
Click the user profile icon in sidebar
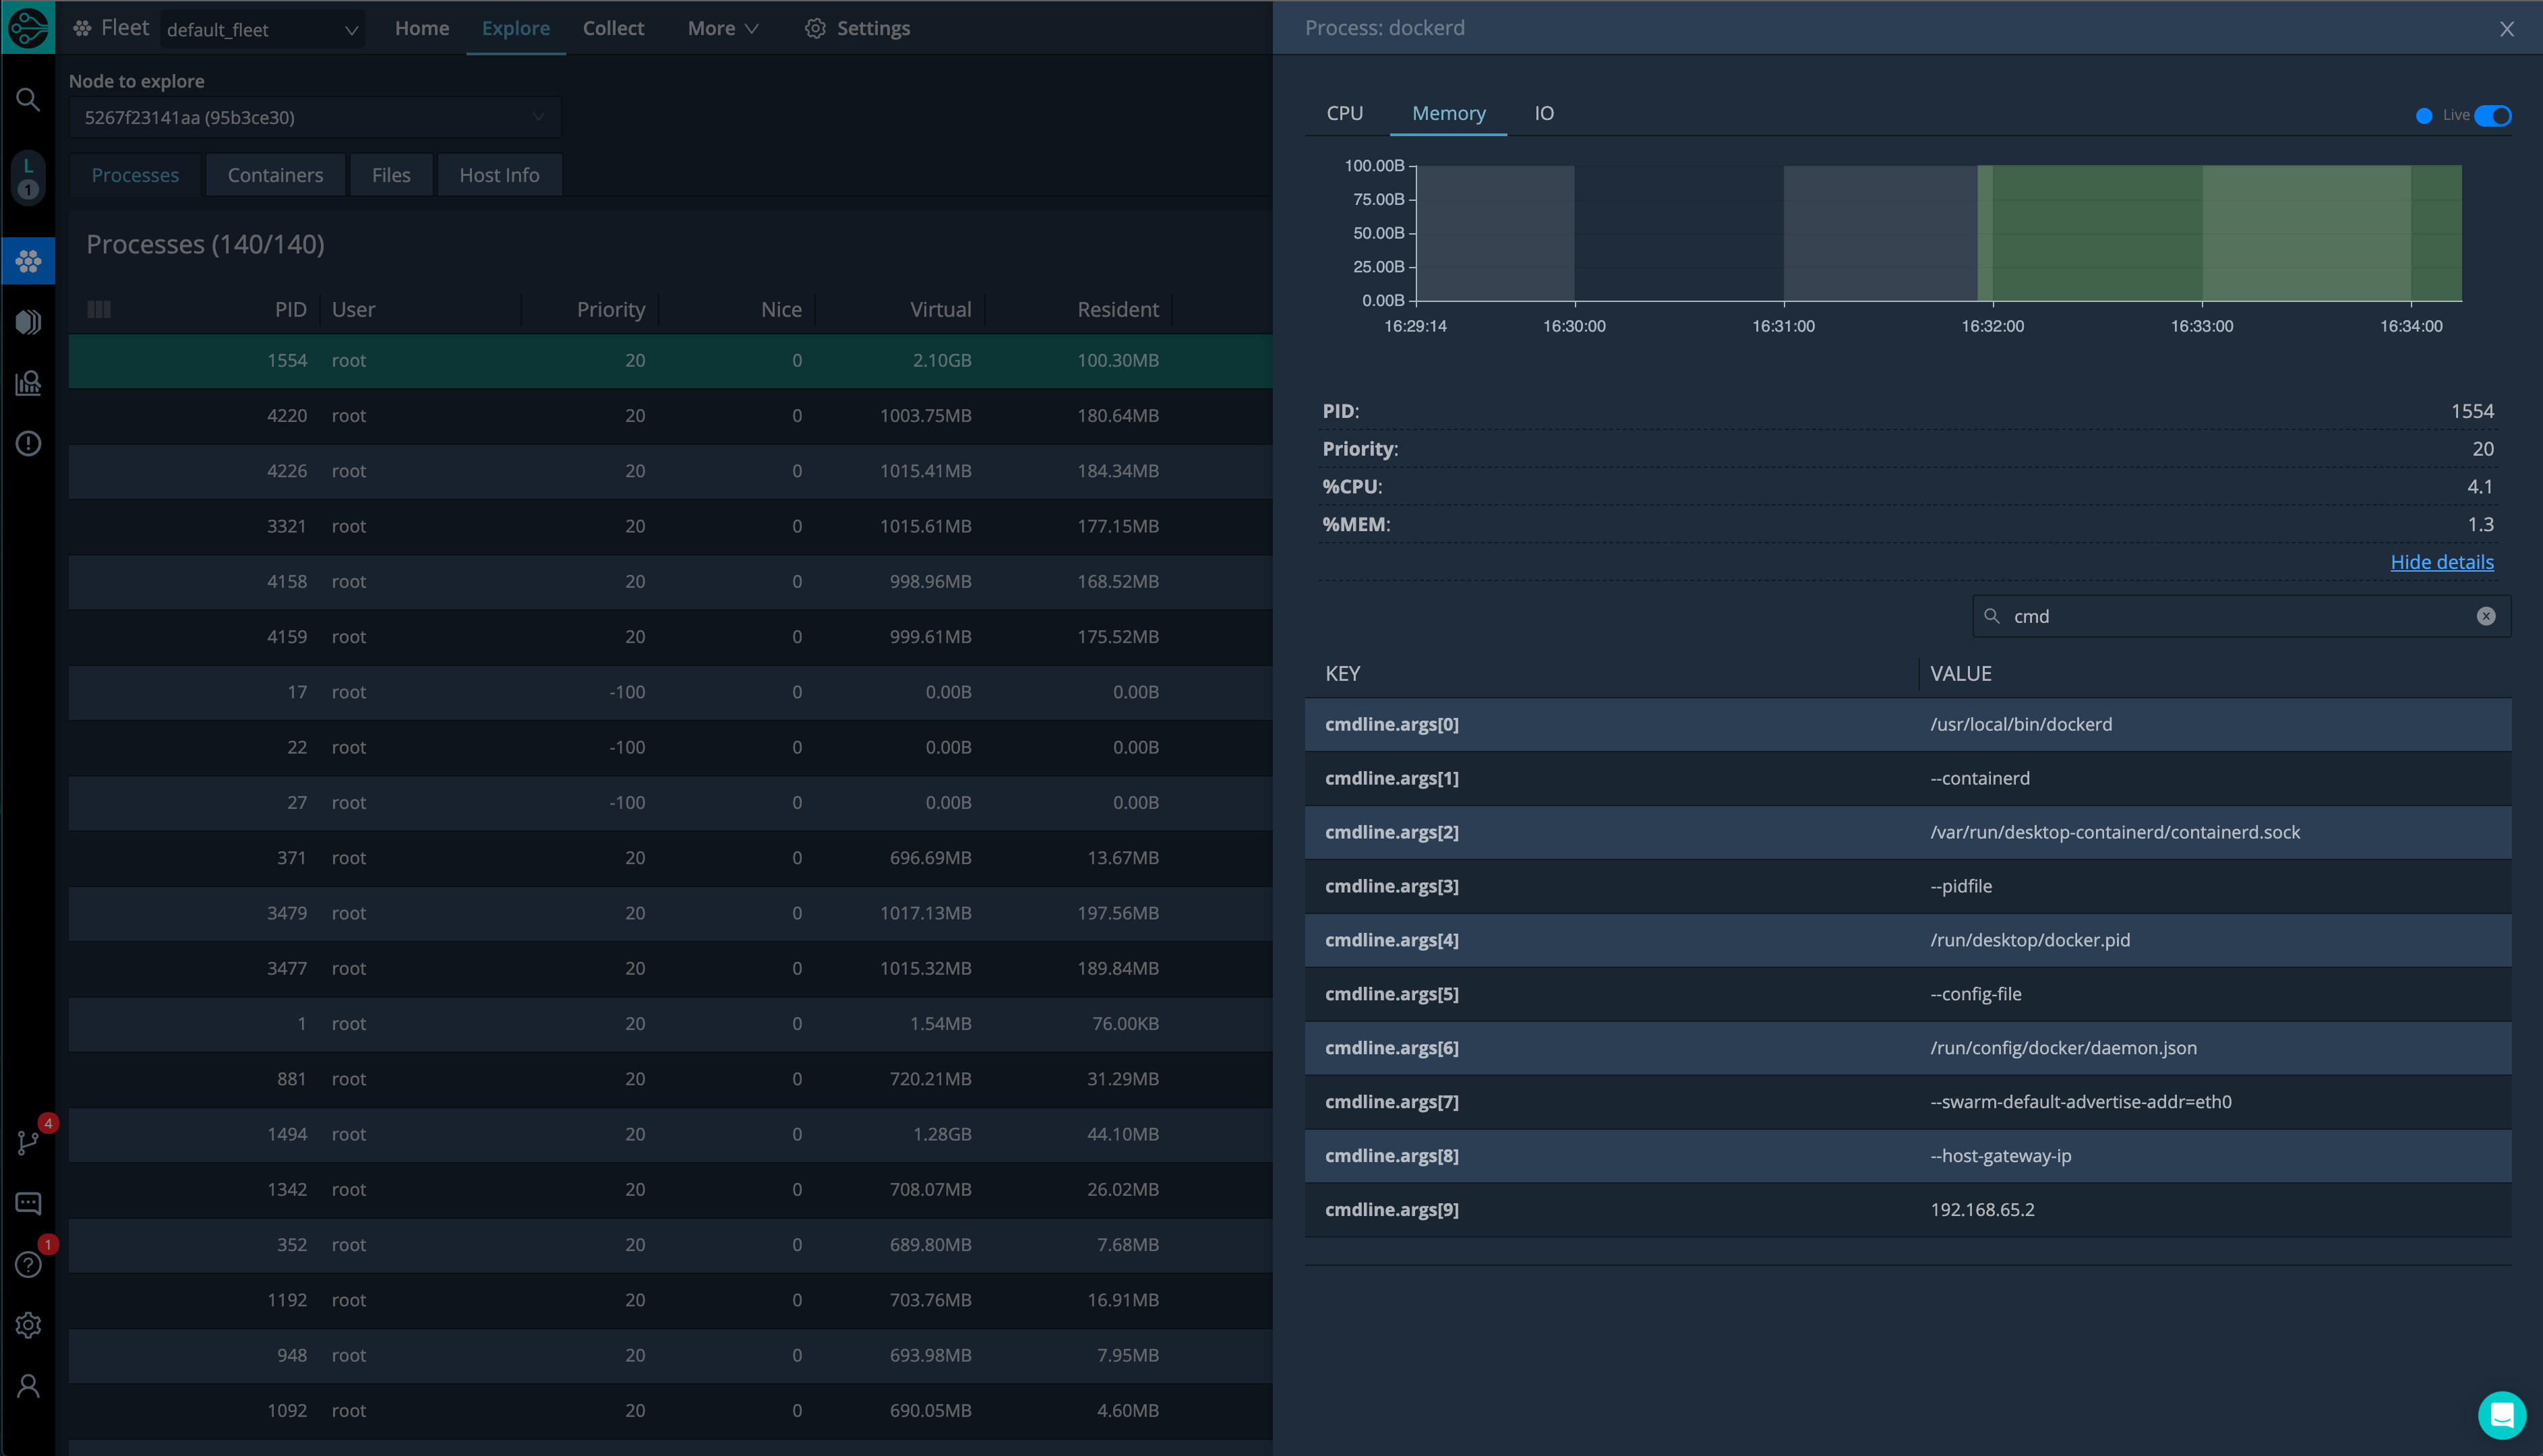click(28, 1386)
